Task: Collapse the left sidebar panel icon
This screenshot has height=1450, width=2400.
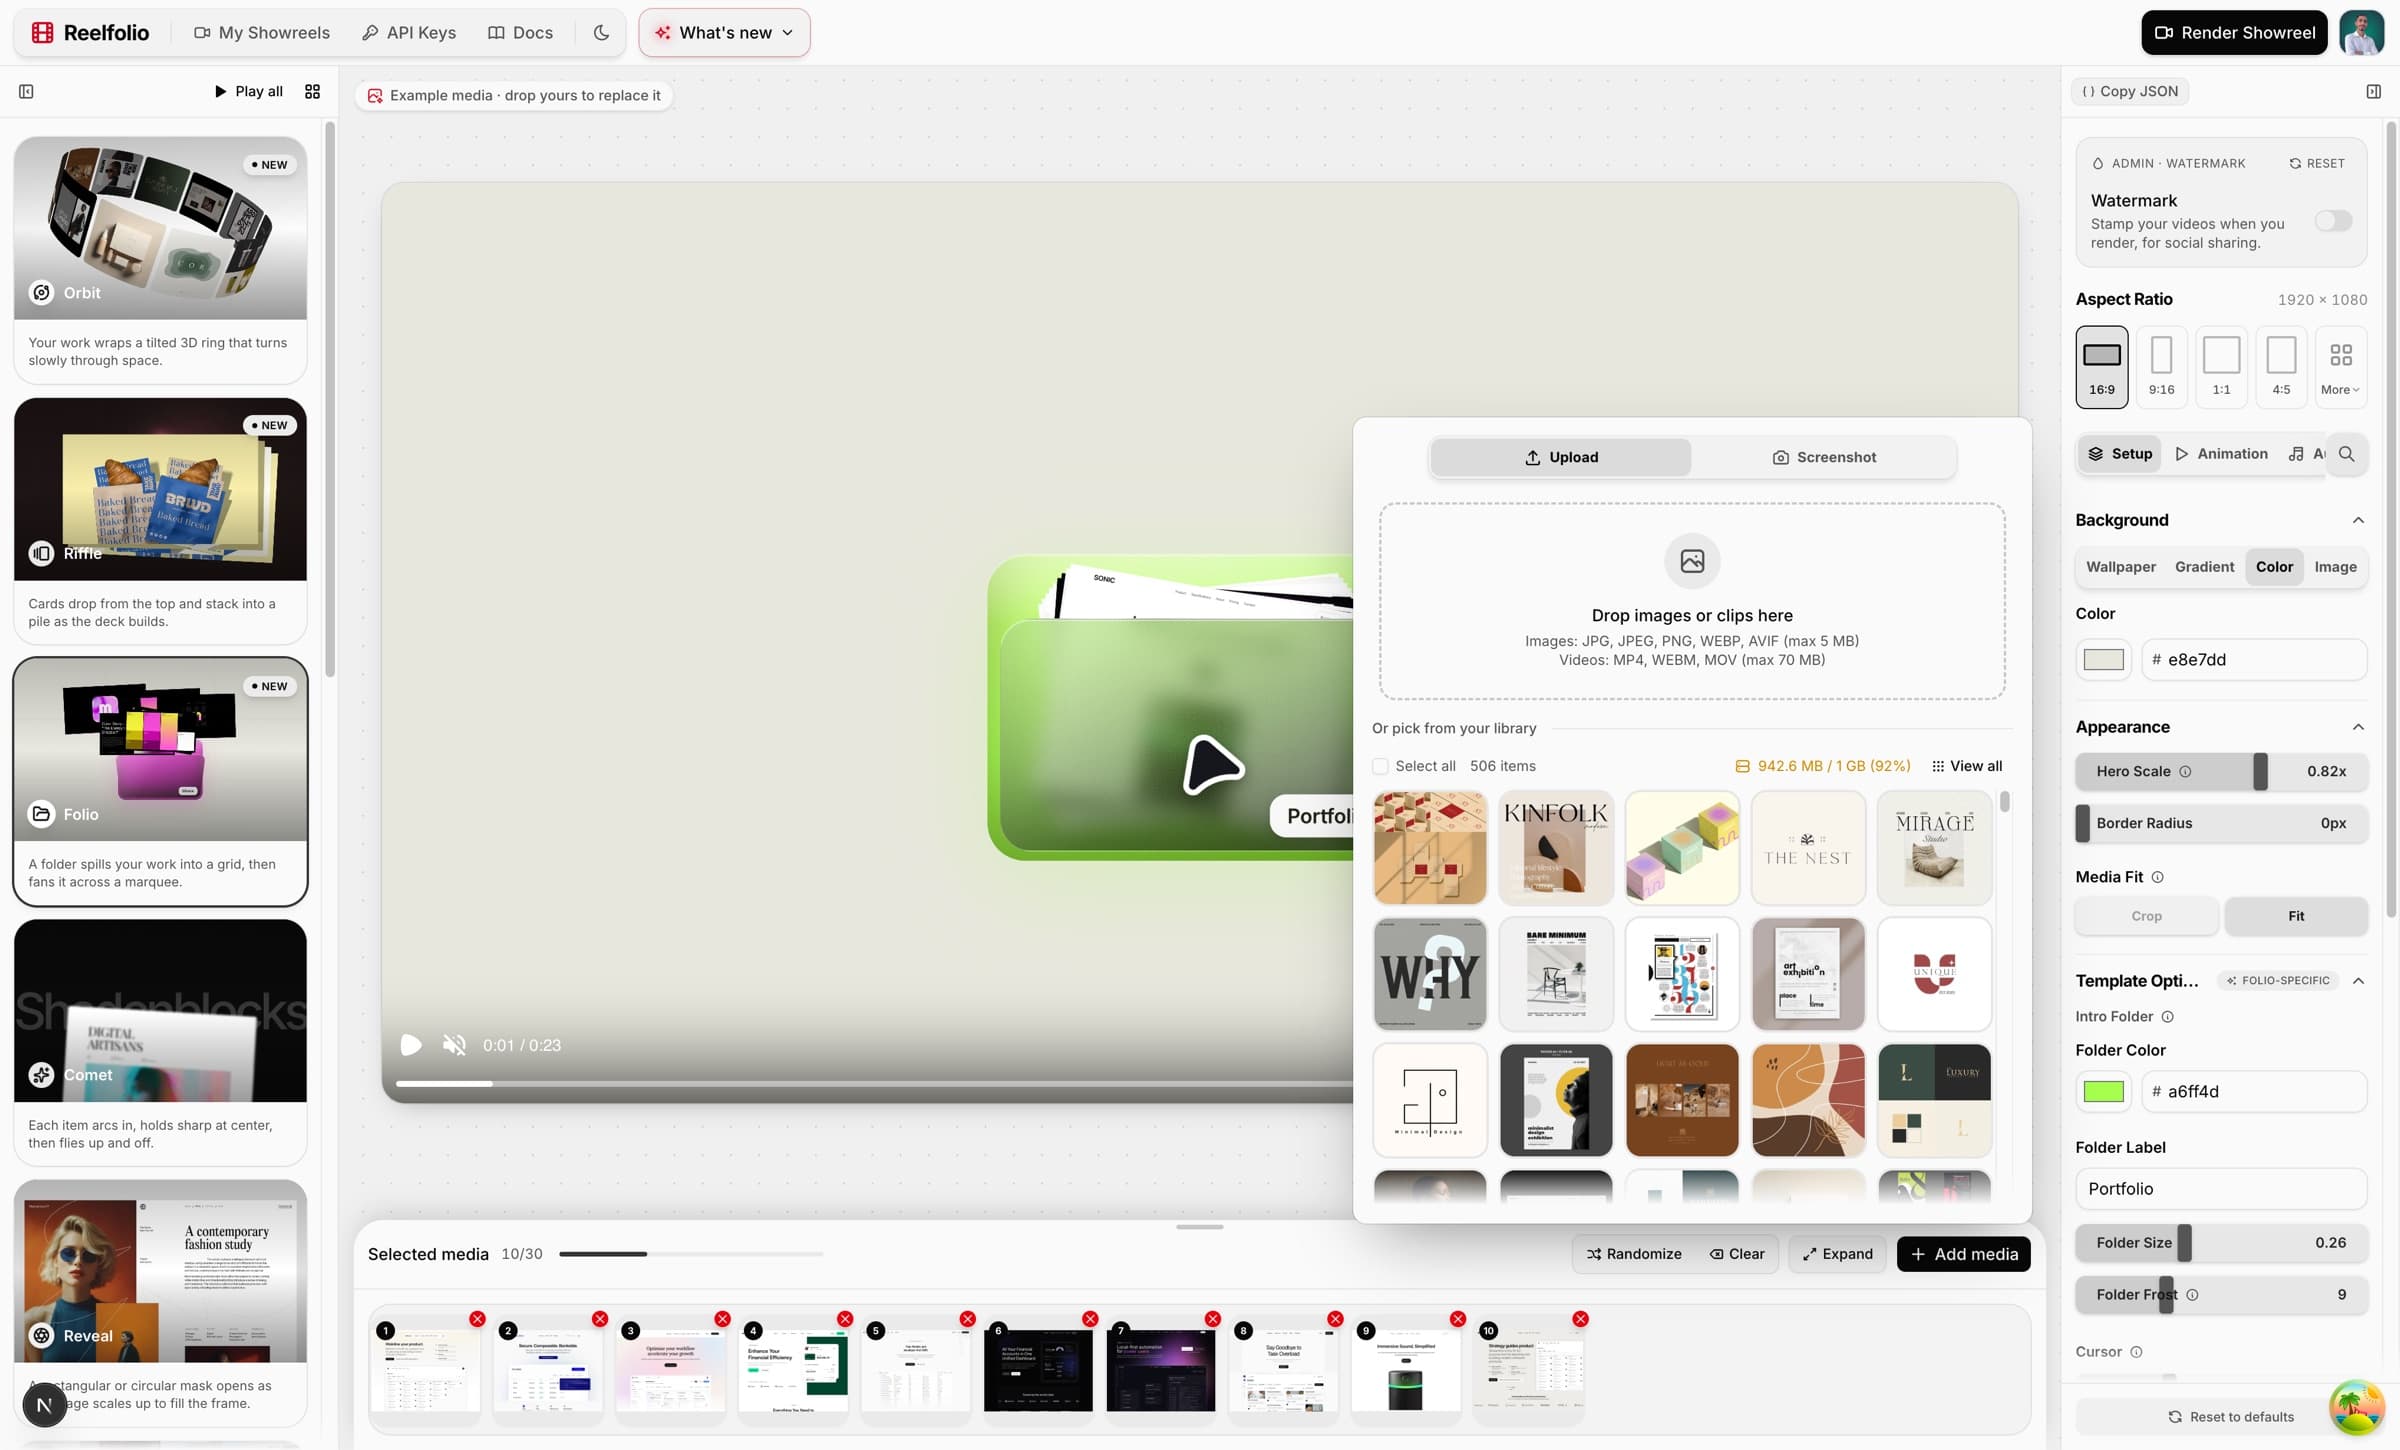Action: (x=26, y=92)
